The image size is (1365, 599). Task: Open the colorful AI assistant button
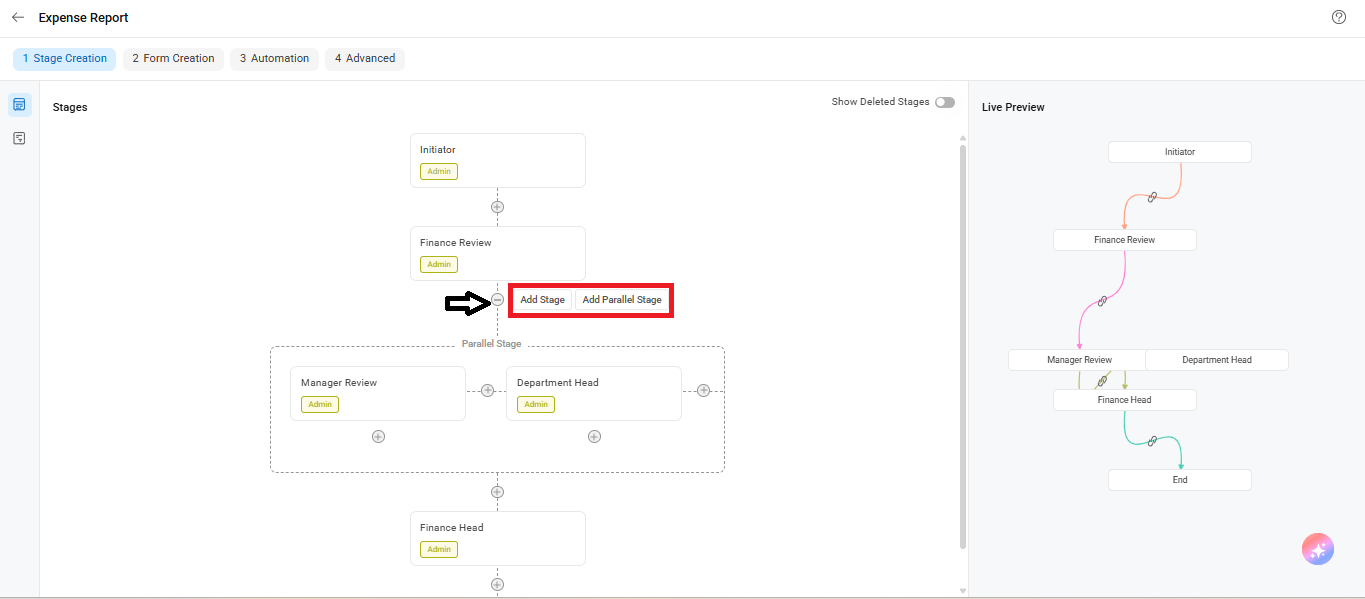(1317, 549)
